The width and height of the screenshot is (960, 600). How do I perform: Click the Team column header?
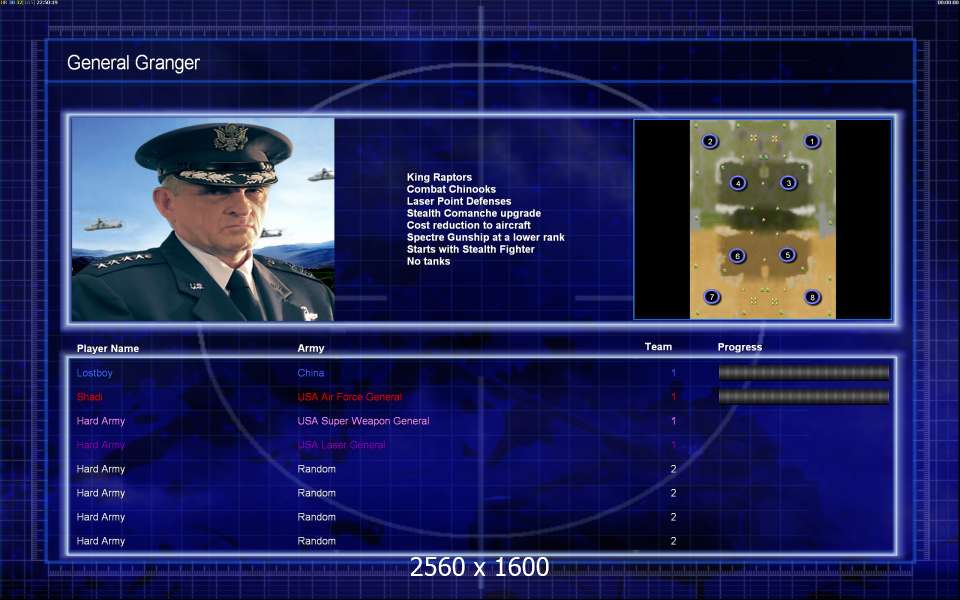[658, 347]
